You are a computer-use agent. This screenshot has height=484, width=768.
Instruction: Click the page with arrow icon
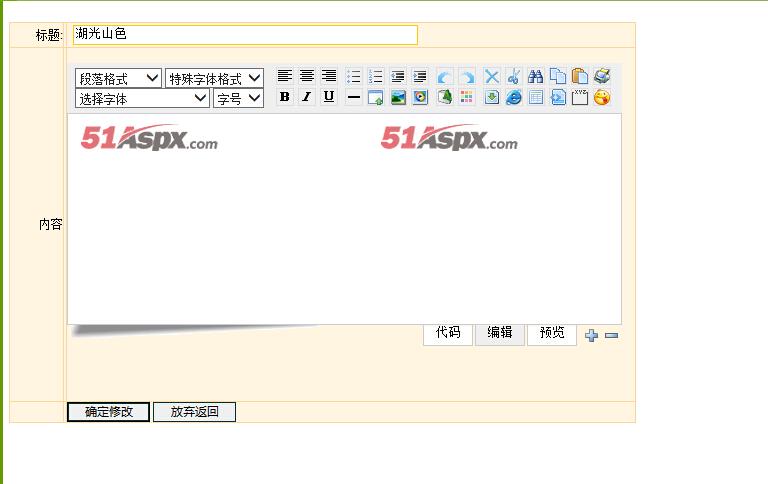click(x=558, y=97)
